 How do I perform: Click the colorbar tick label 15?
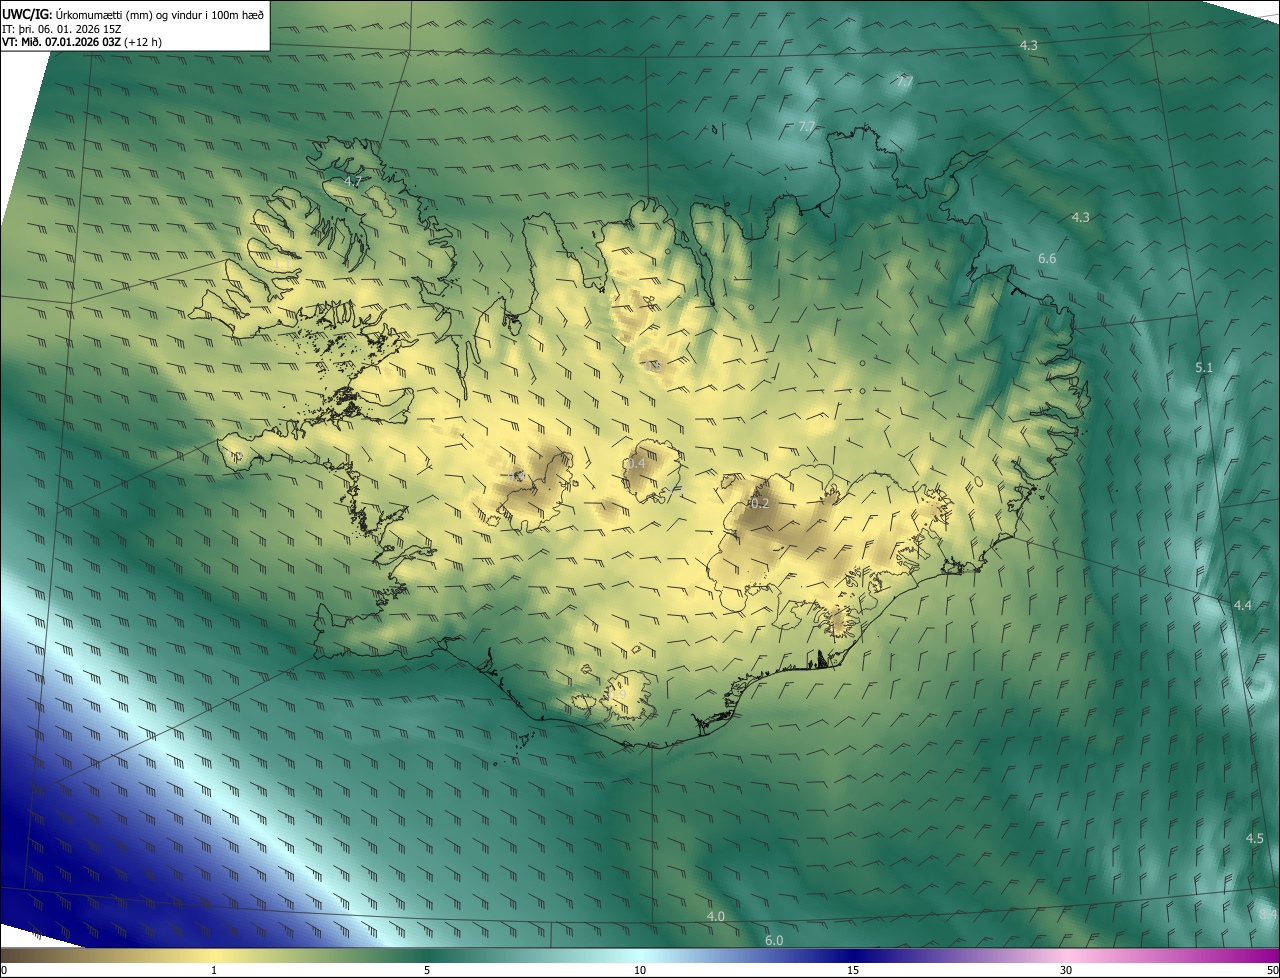pos(853,971)
